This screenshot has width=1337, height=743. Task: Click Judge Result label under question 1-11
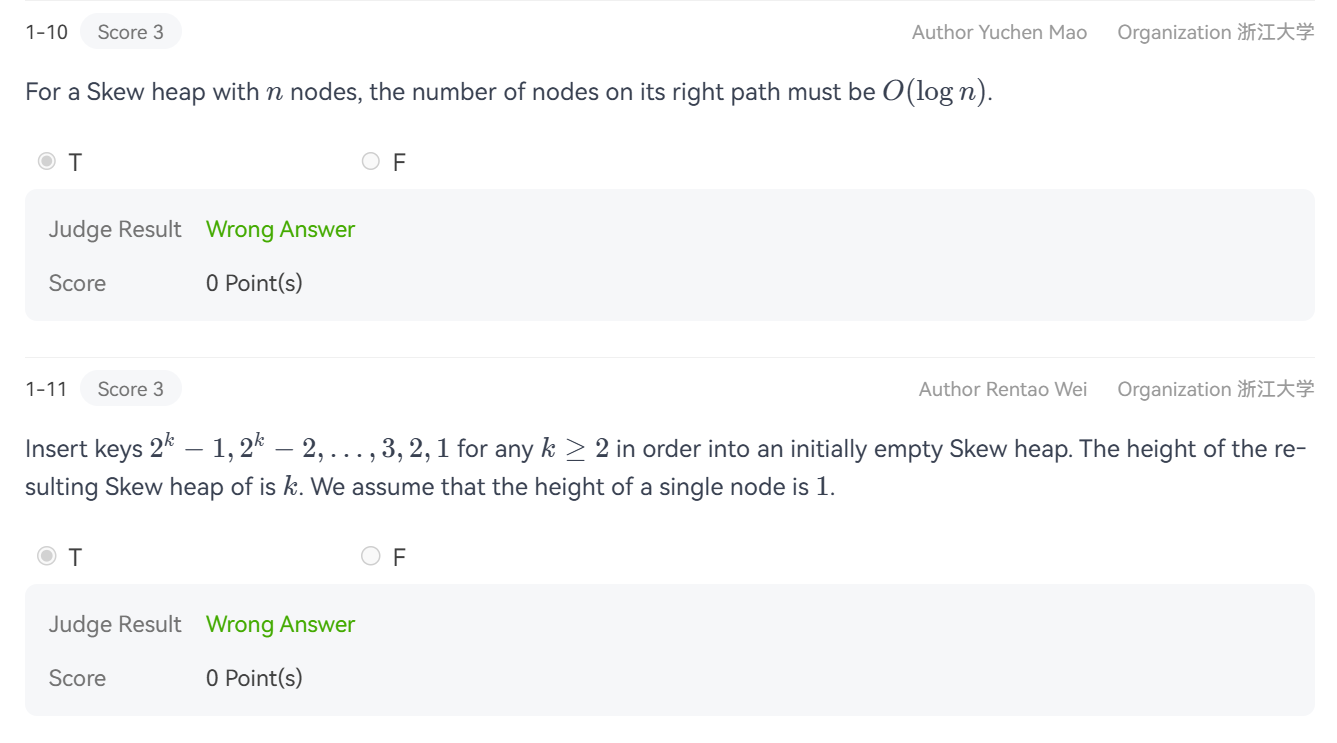115,624
